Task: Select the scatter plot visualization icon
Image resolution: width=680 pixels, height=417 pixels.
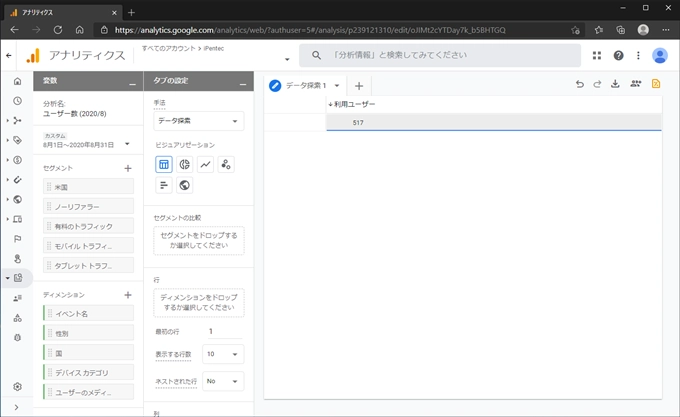Action: (x=226, y=164)
